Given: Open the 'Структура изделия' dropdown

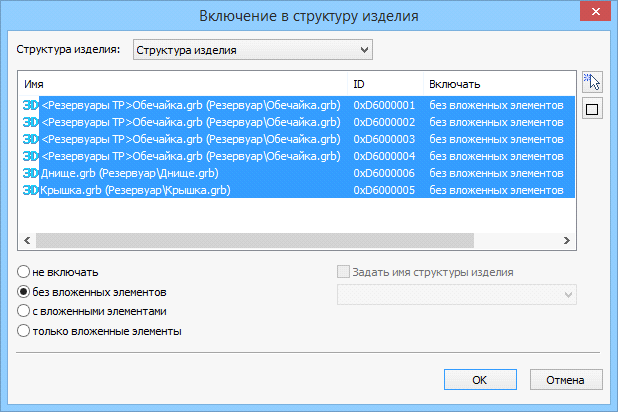Looking at the screenshot, I should (x=251, y=49).
